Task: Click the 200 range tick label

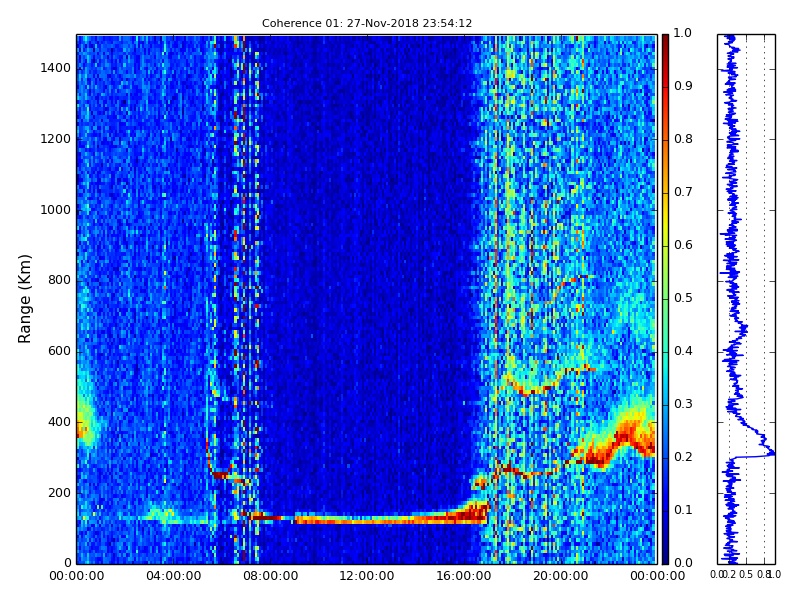Action: 60,493
